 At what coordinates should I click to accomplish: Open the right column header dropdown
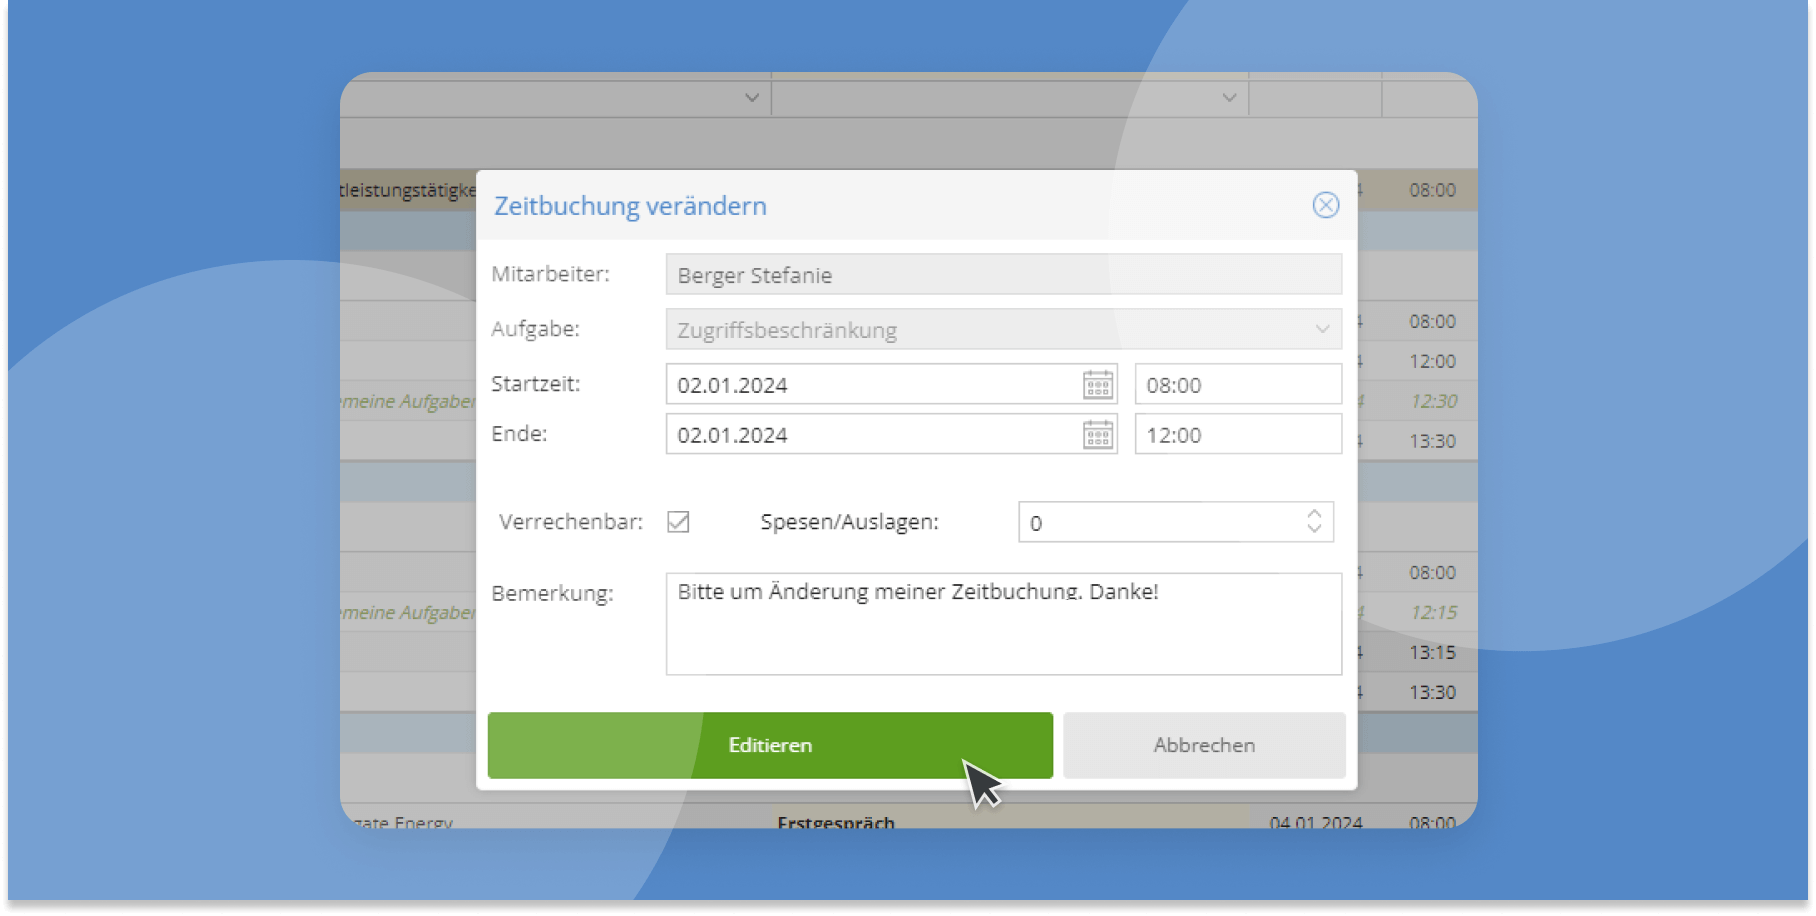point(1229,98)
